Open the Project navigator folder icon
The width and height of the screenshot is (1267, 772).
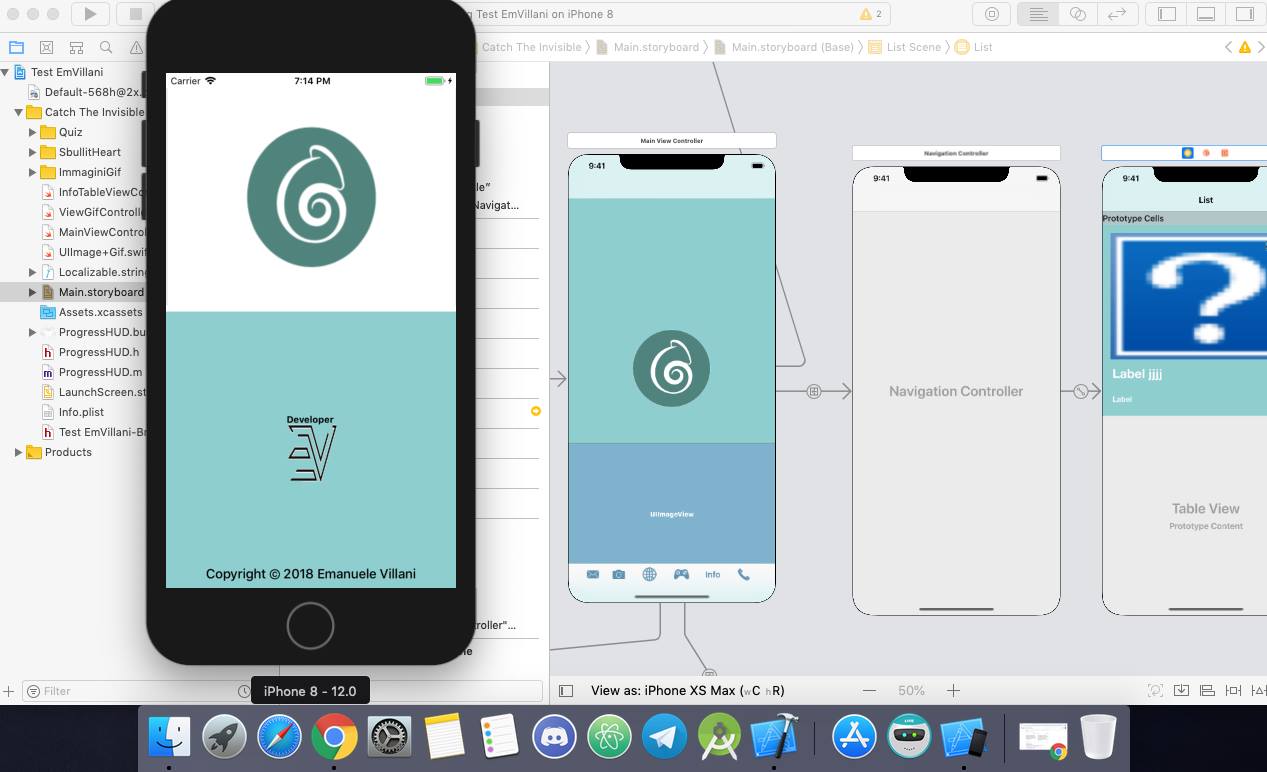point(15,47)
